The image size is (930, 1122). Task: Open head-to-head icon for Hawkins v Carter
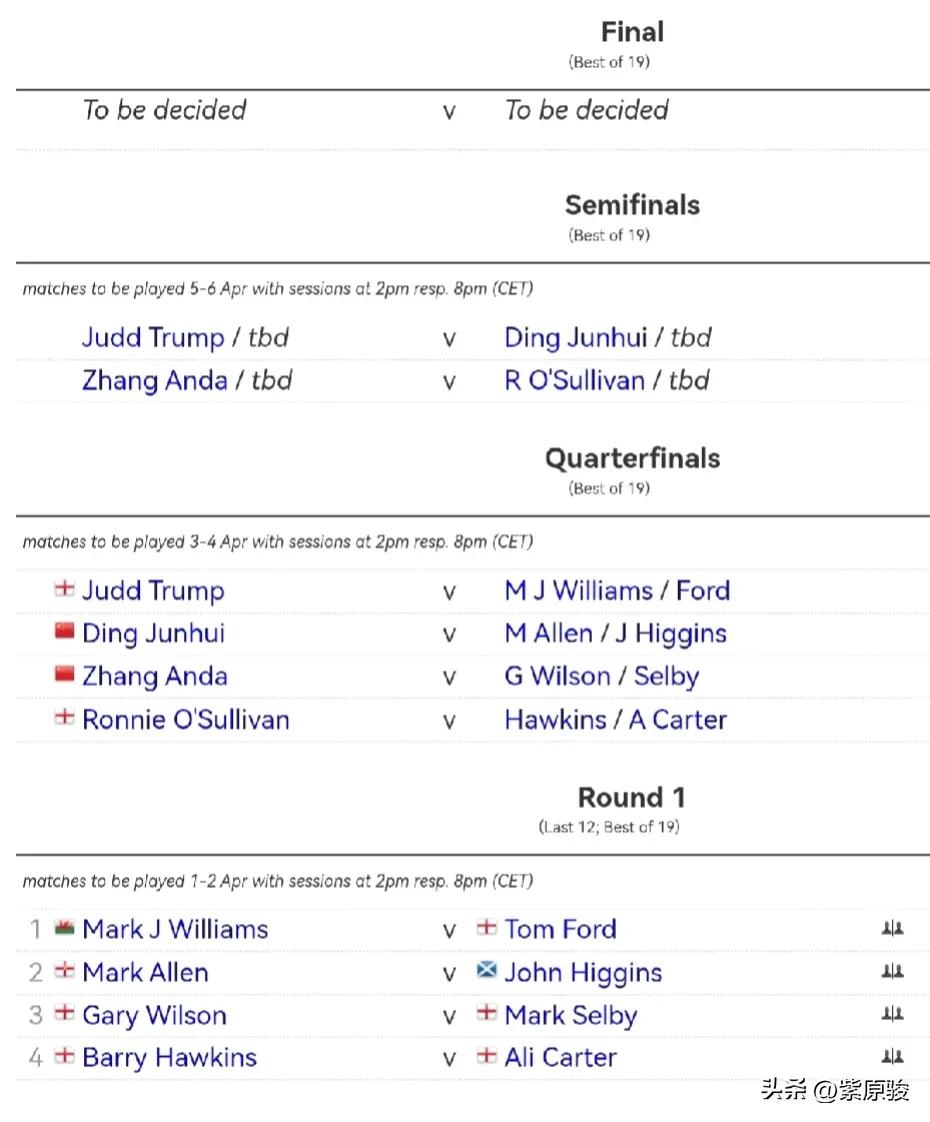coord(892,1056)
